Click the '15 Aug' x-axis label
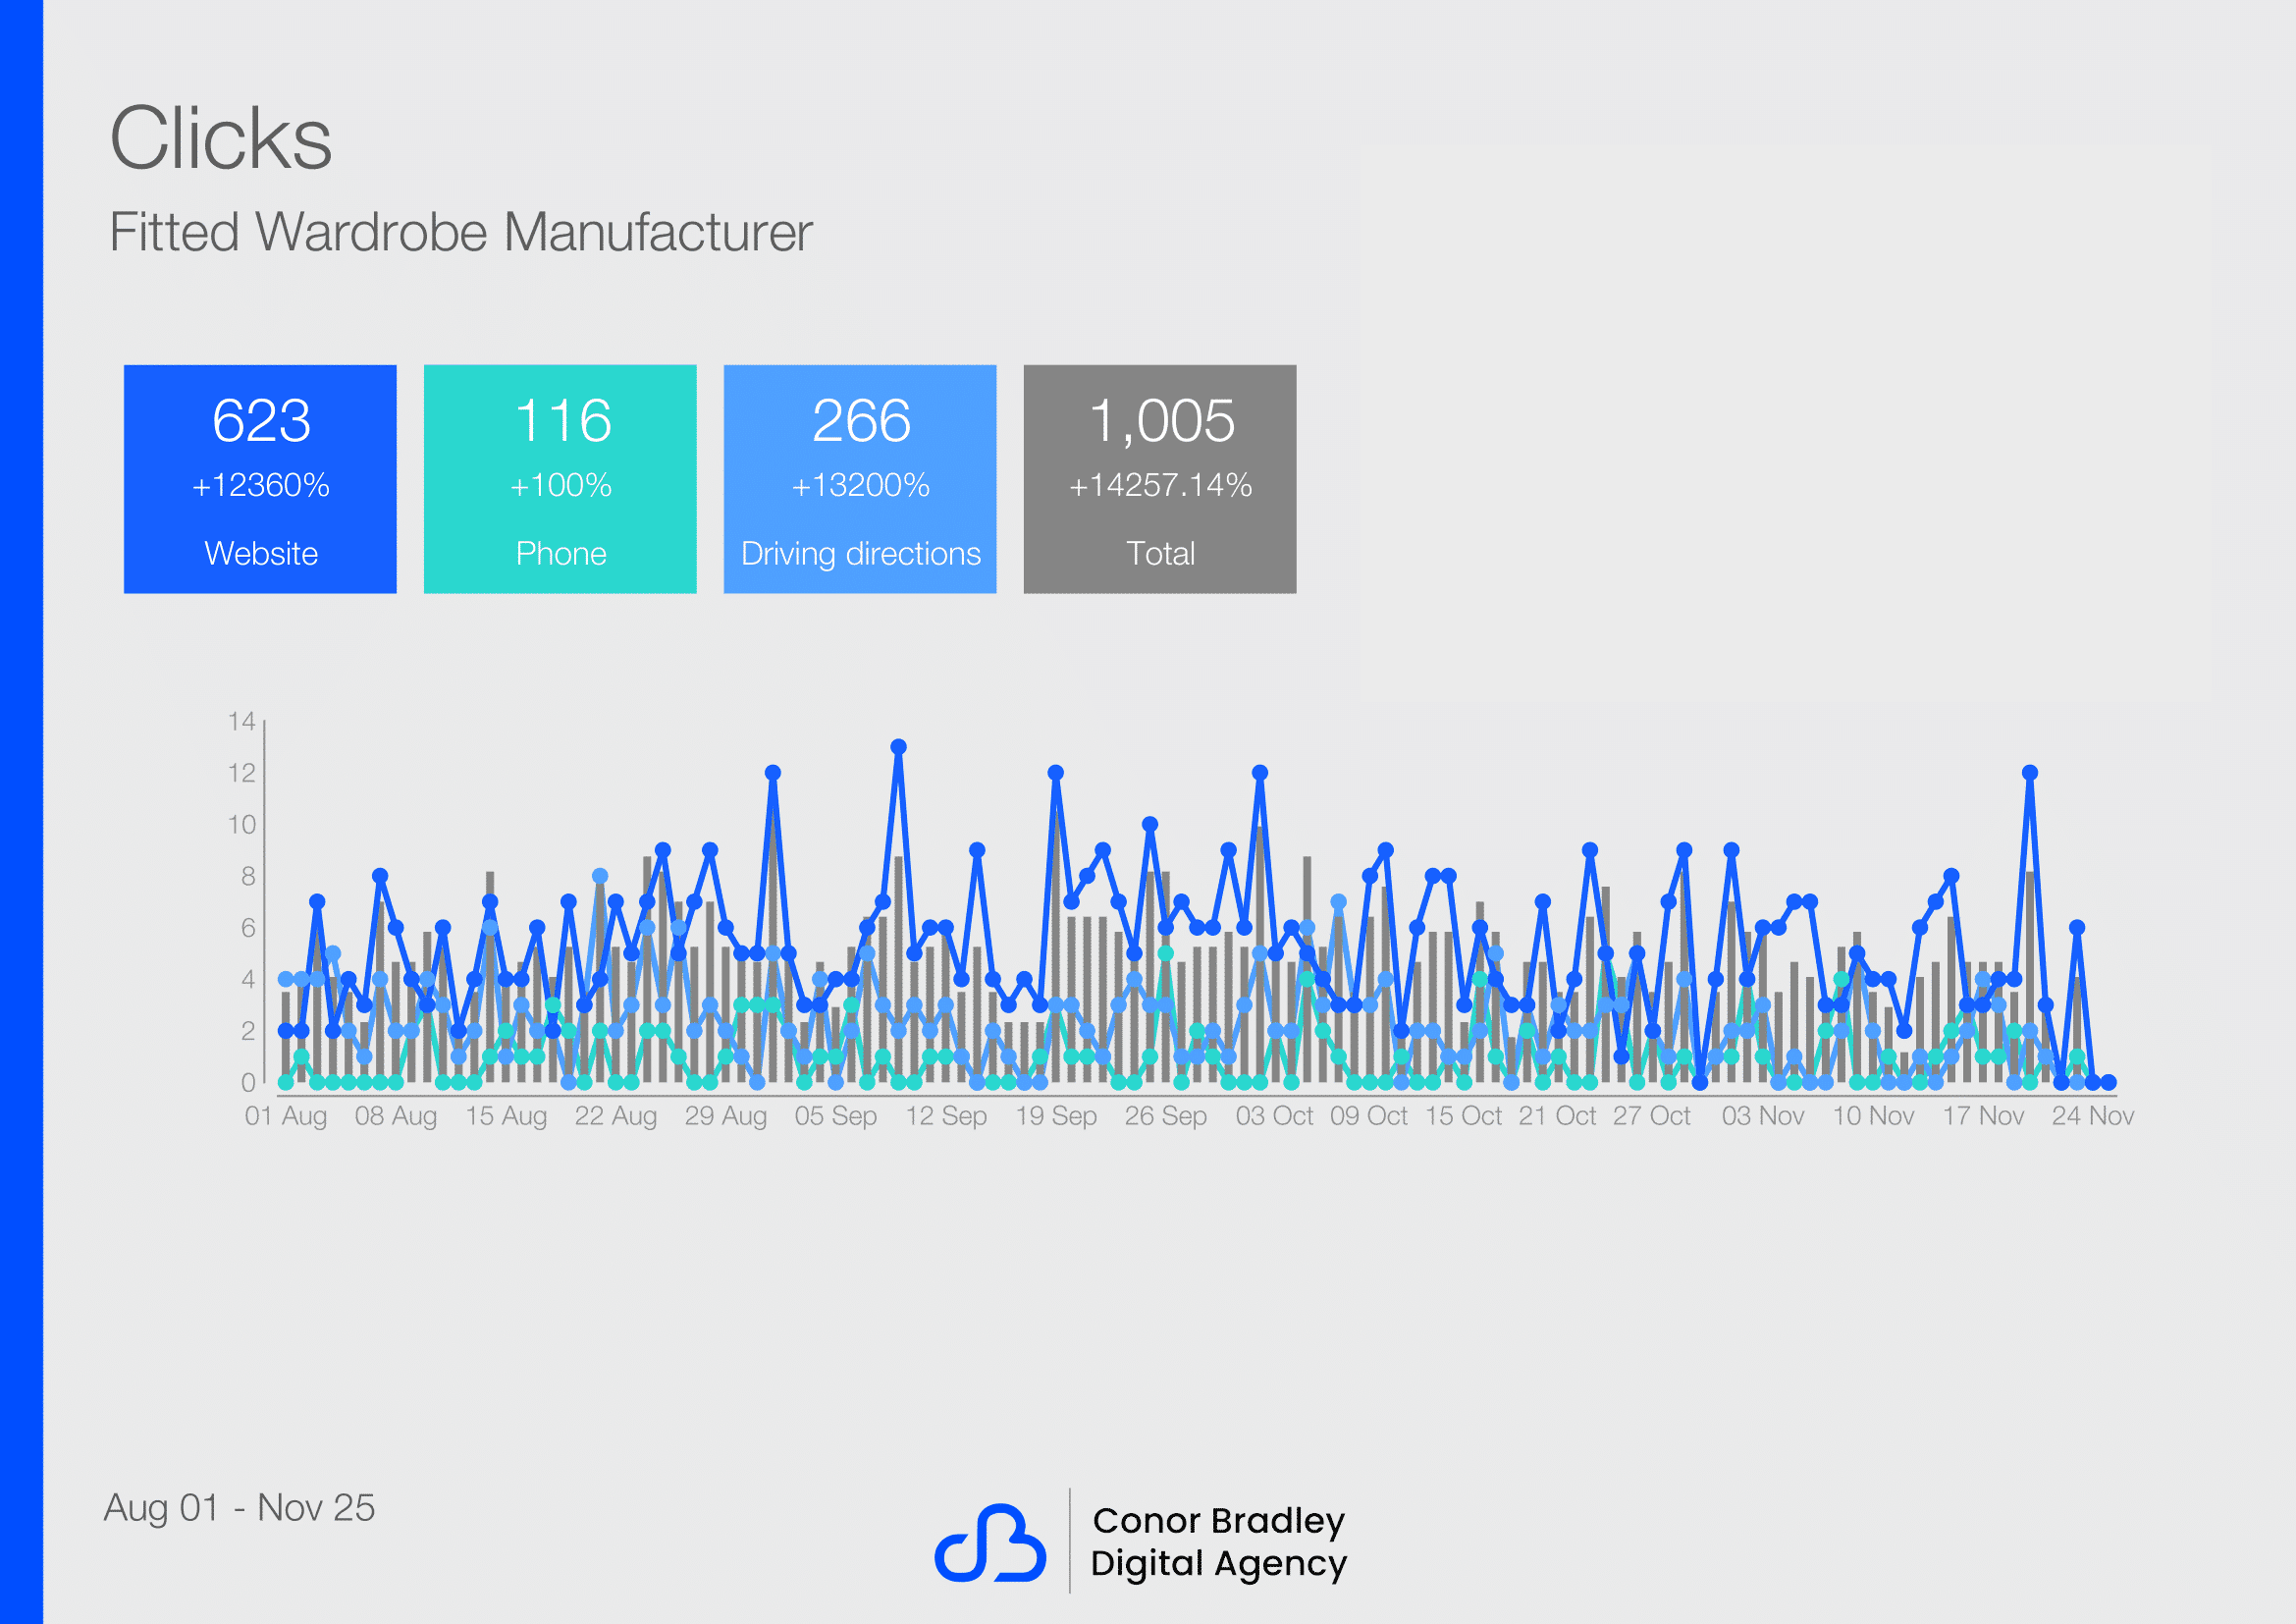Screen dimensions: 2296x1624 pos(506,1115)
